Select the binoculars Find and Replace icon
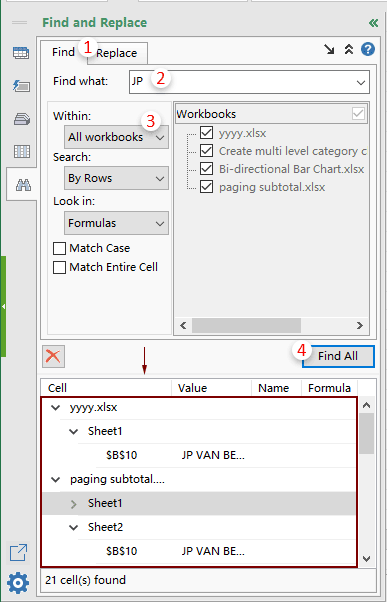This screenshot has width=387, height=602. (23, 185)
